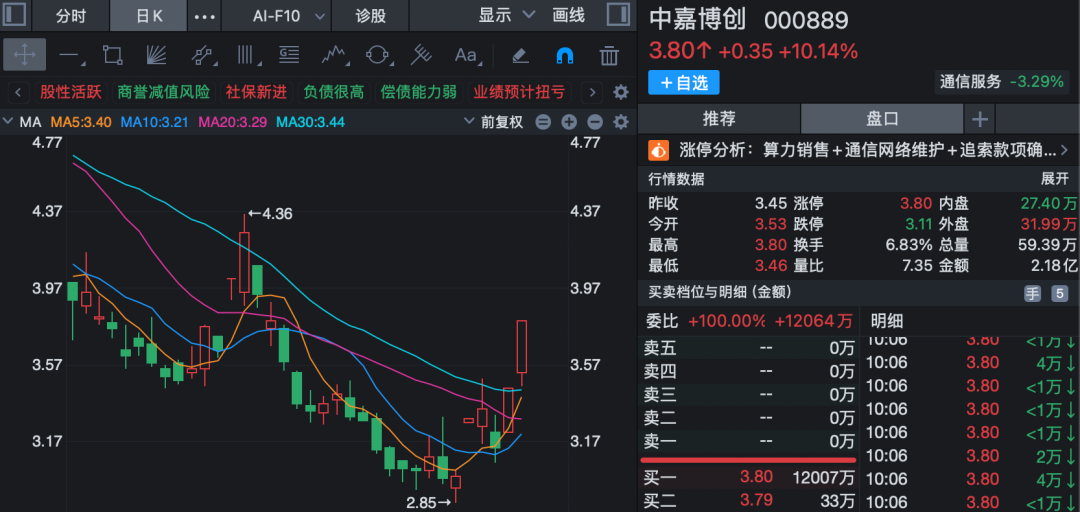Open the 前复权 adjustment dropdown

coord(493,123)
